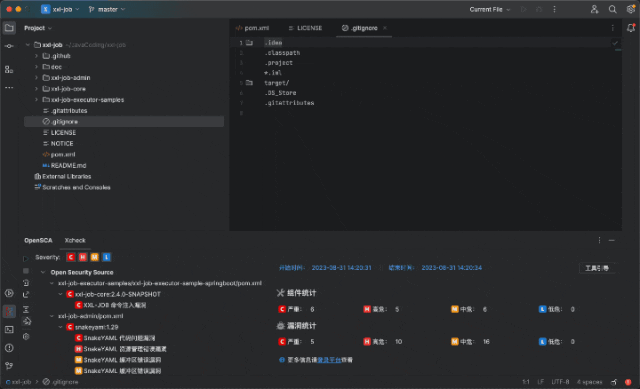Expand the xxl-job-core folder
The width and height of the screenshot is (640, 389).
(36, 89)
